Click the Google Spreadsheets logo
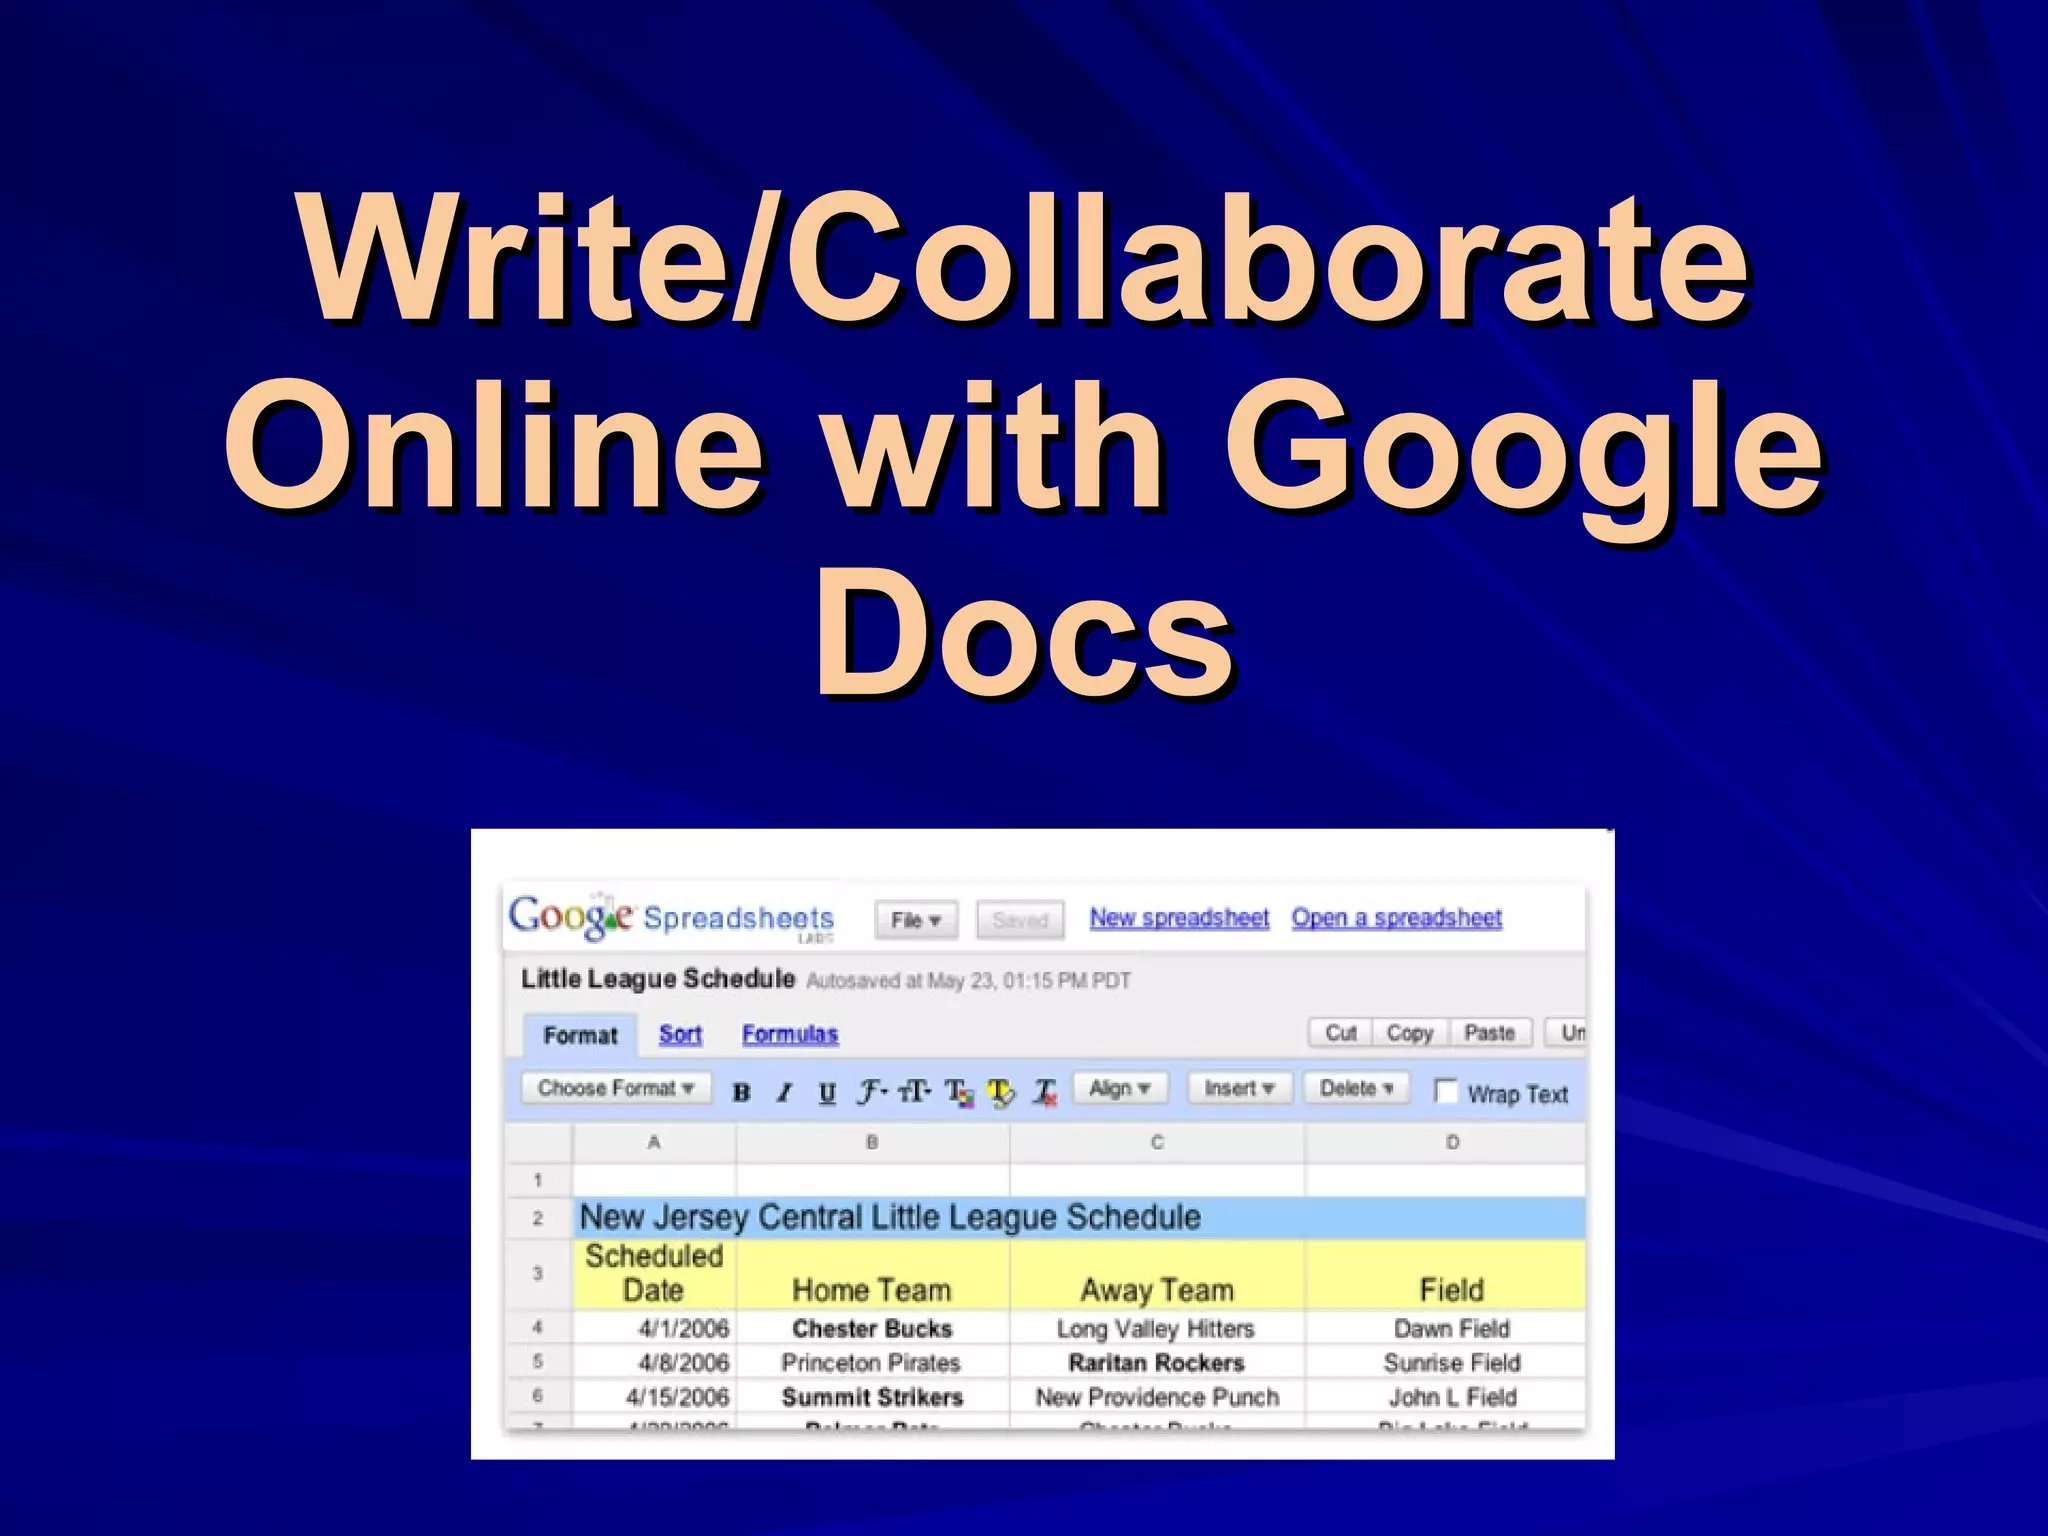The width and height of the screenshot is (2048, 1536). click(x=671, y=917)
